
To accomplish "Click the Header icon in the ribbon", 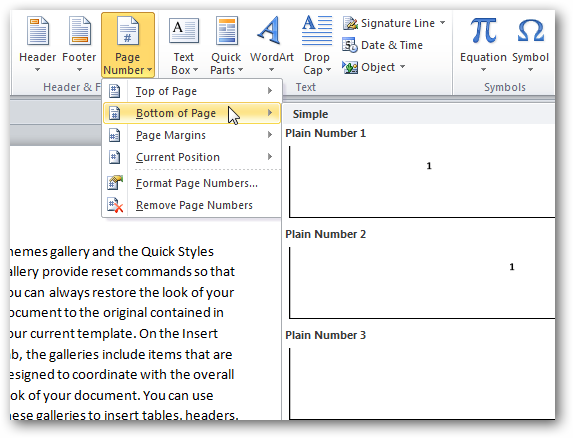I will pyautogui.click(x=38, y=31).
